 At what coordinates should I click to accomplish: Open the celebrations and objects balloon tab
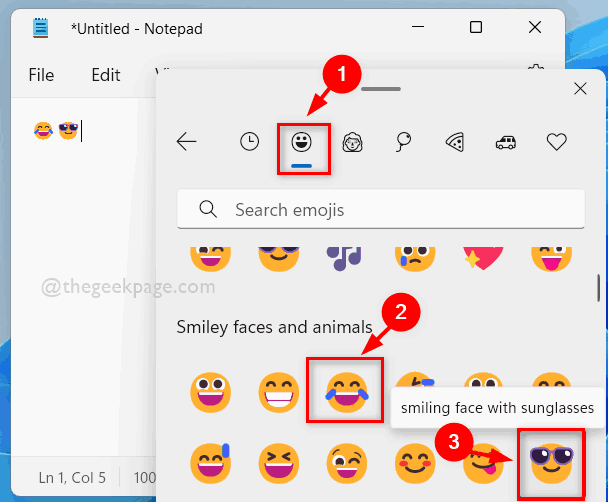pos(403,142)
